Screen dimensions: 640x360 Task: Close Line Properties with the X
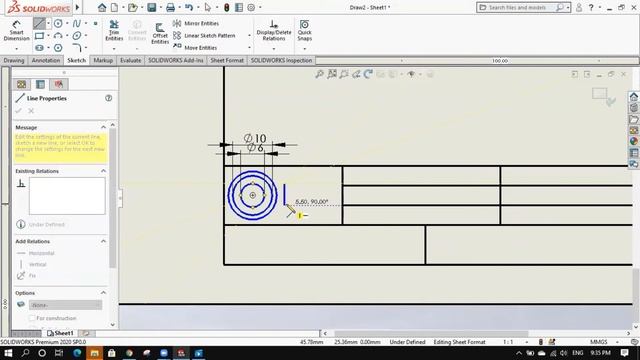pos(31,111)
